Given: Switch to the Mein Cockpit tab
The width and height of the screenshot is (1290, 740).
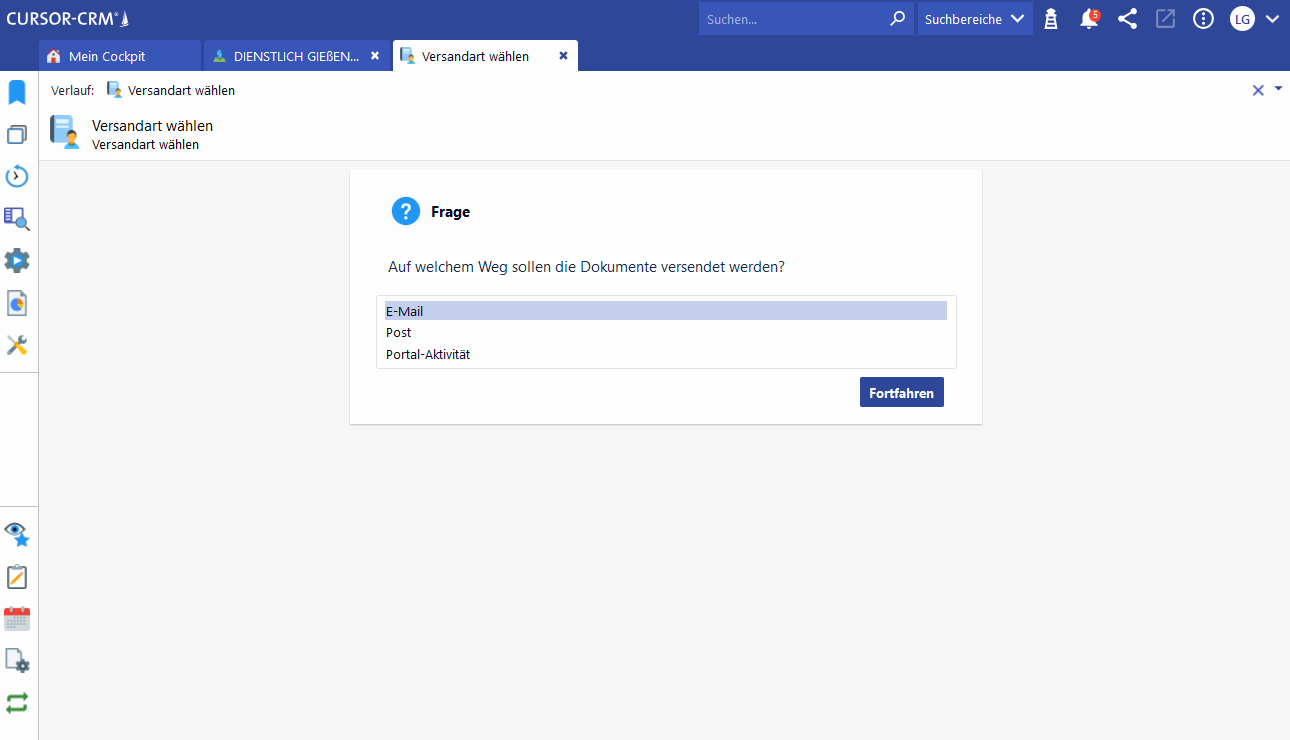Looking at the screenshot, I should point(107,56).
